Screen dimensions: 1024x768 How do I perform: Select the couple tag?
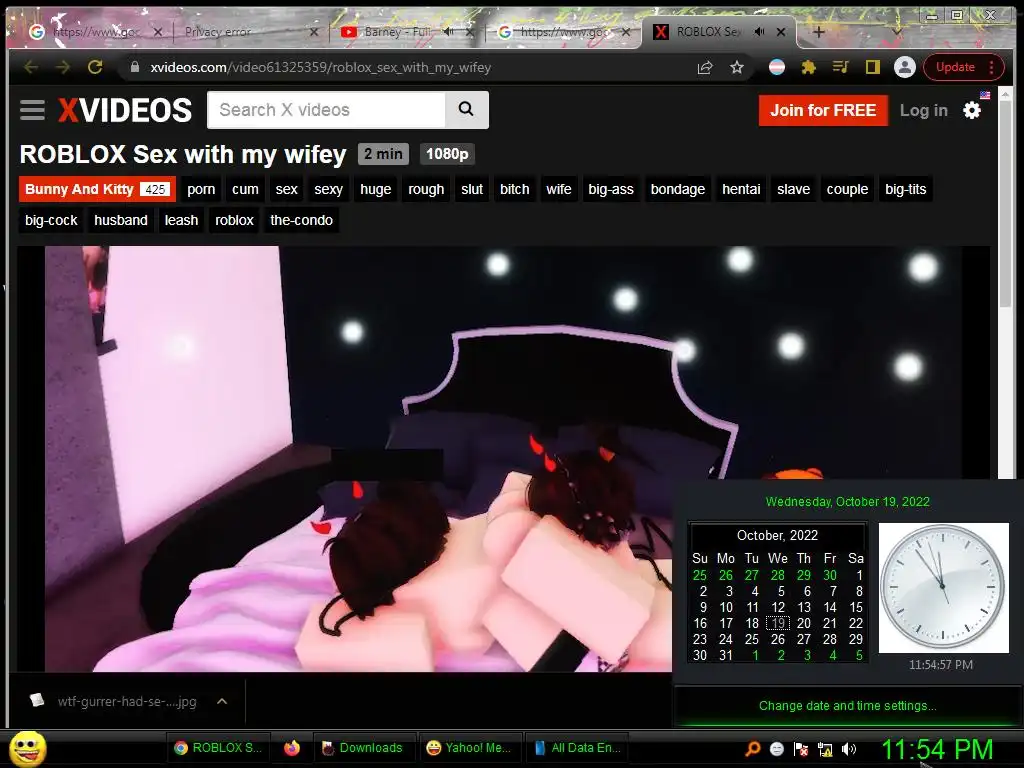point(847,189)
